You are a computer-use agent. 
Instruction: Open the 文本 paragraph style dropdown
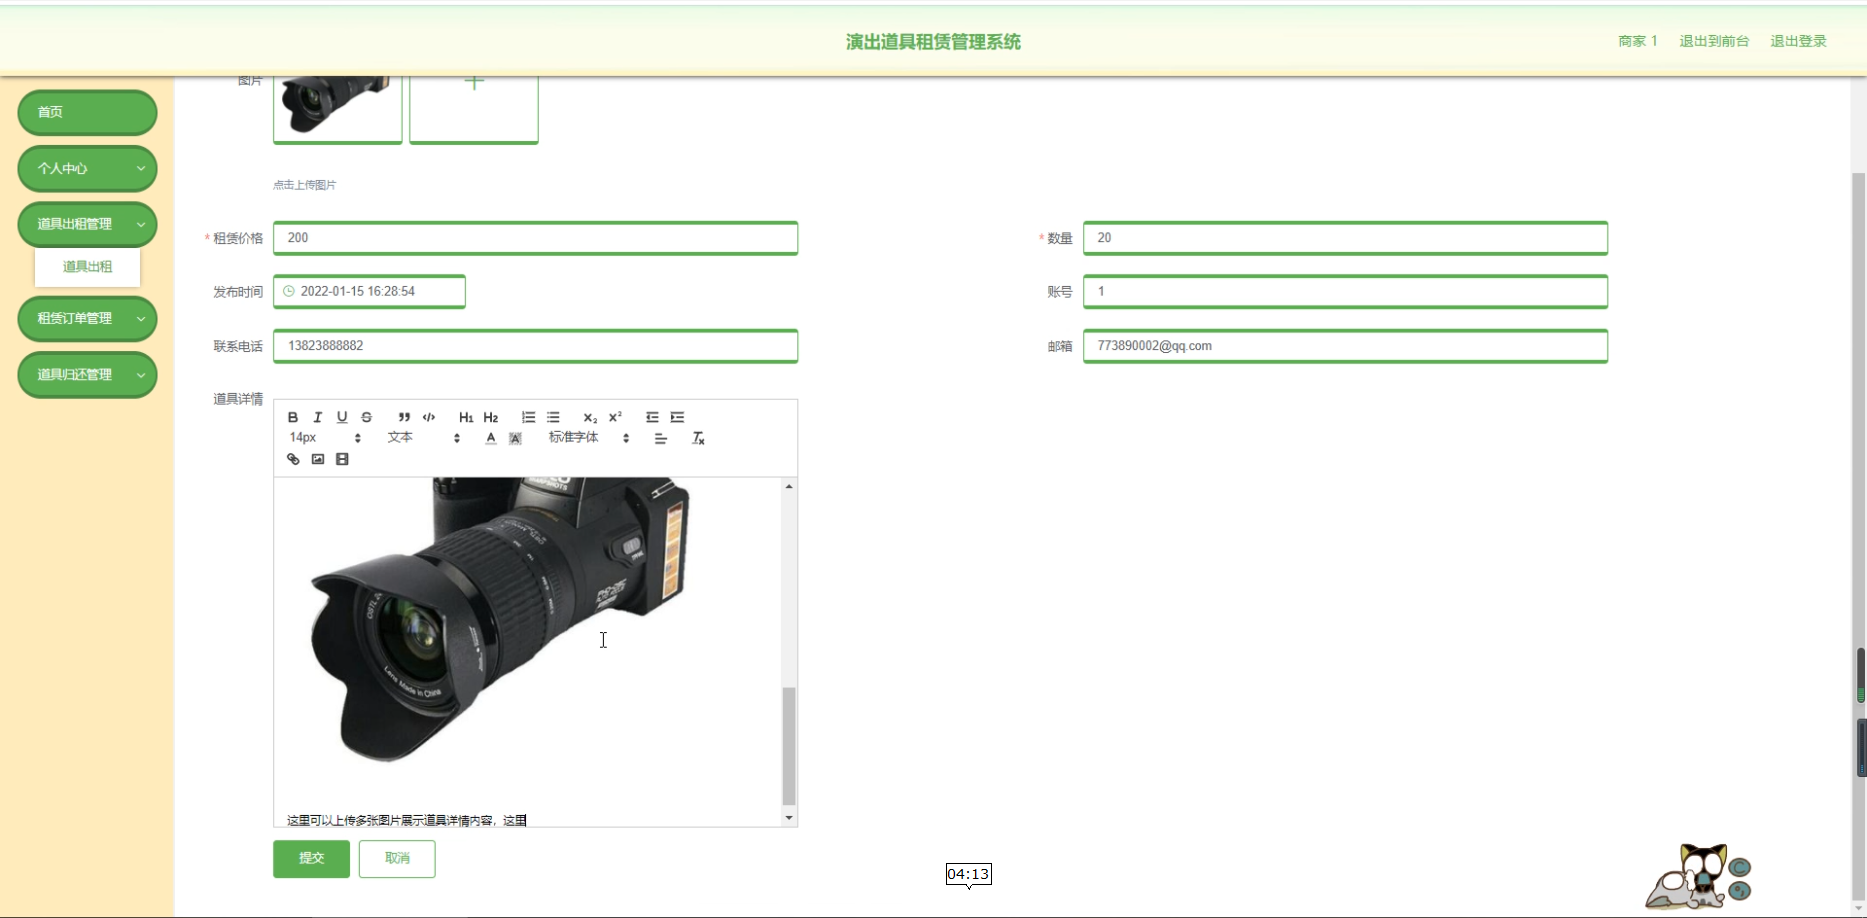click(424, 438)
